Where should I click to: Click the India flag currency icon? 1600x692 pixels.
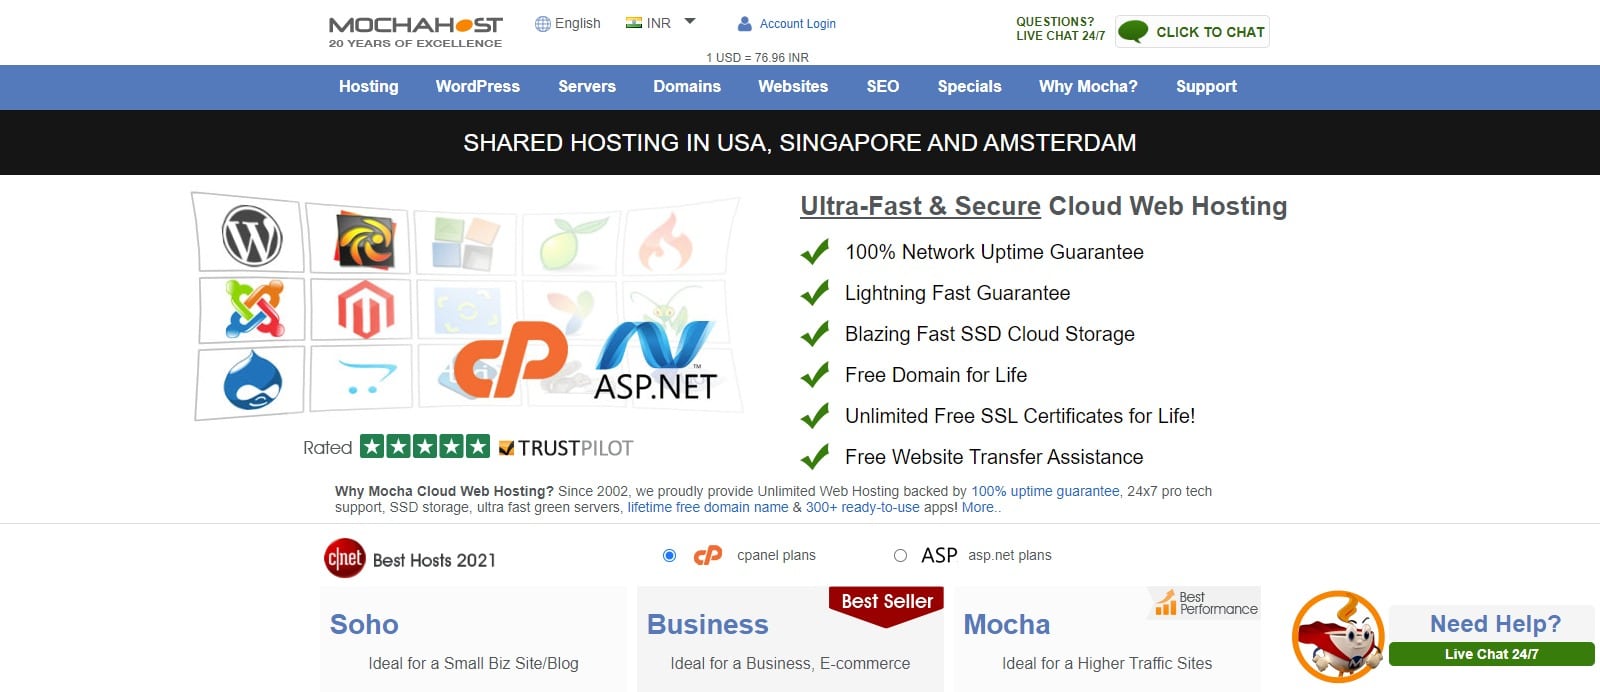coord(634,22)
